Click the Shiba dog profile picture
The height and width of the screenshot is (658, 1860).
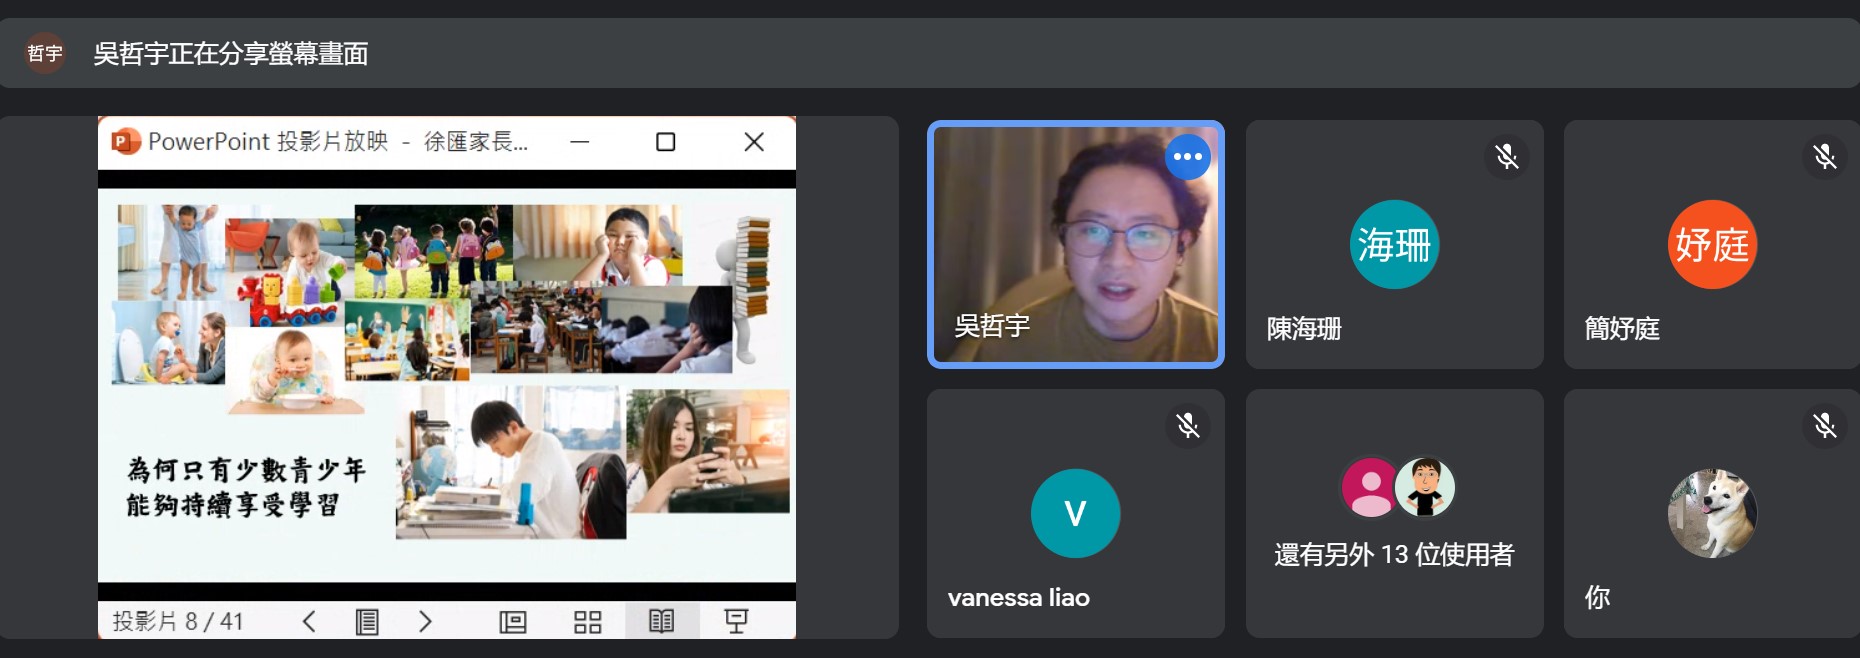(1712, 513)
